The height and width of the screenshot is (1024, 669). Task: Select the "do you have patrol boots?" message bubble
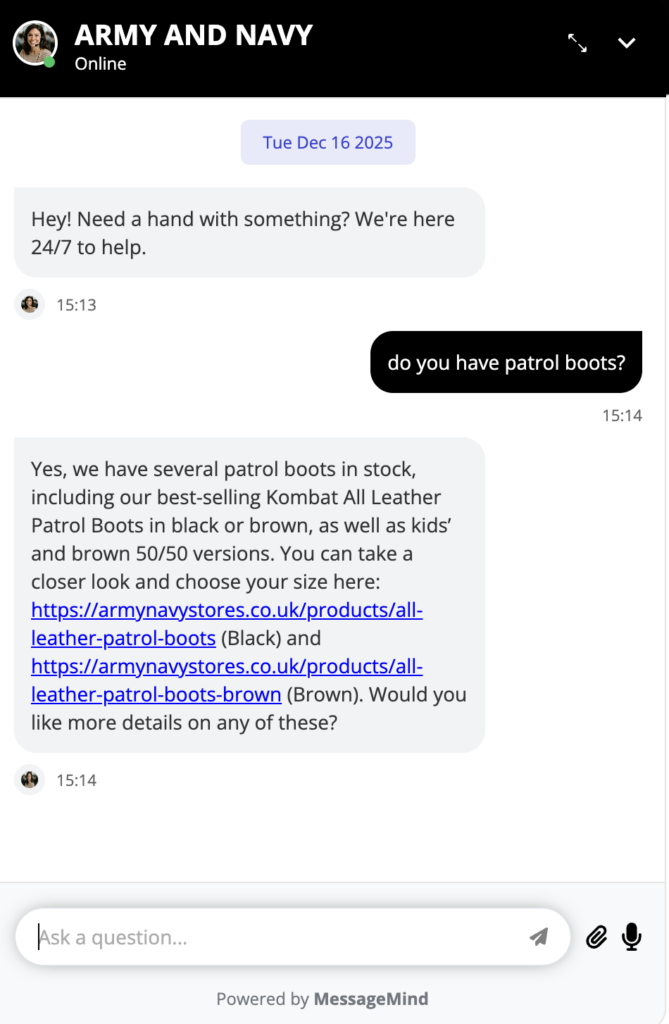pyautogui.click(x=506, y=362)
